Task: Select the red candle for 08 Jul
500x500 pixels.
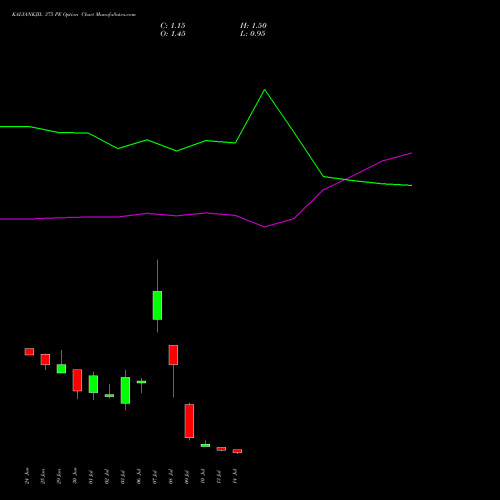Action: coord(173,355)
